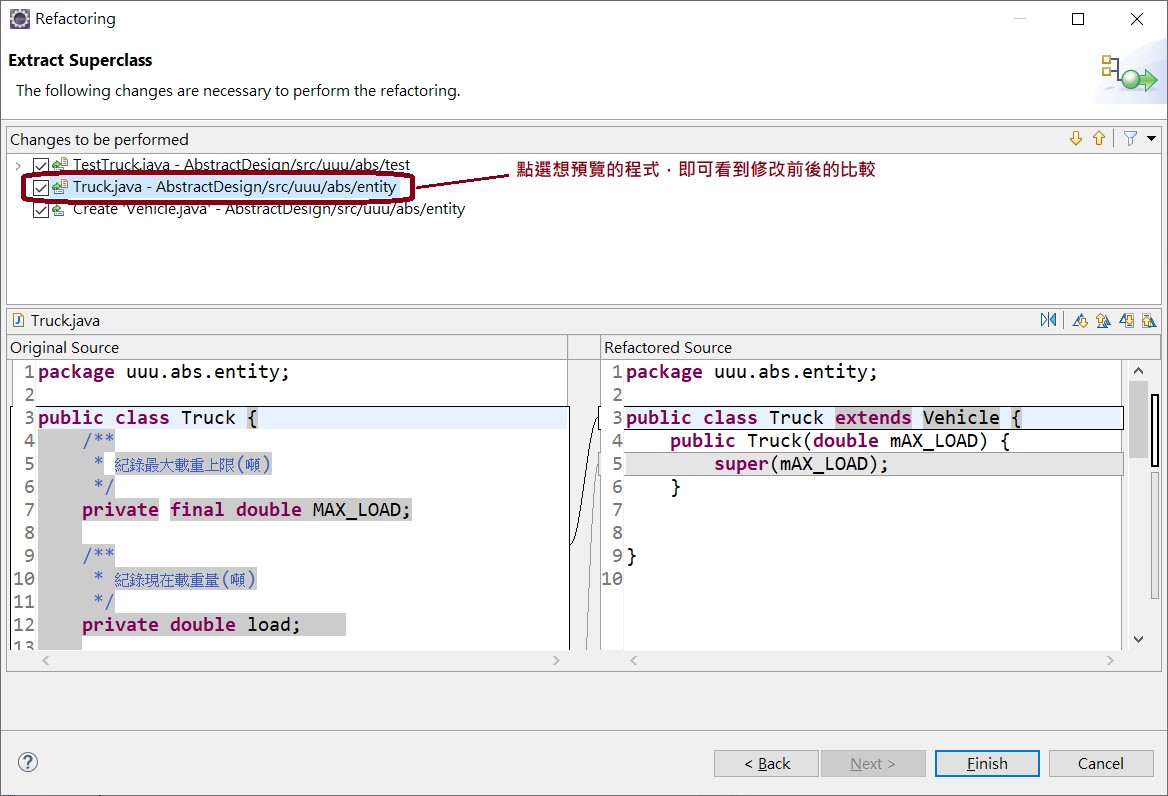
Task: Jump to next change in compare viewer
Action: point(1127,320)
